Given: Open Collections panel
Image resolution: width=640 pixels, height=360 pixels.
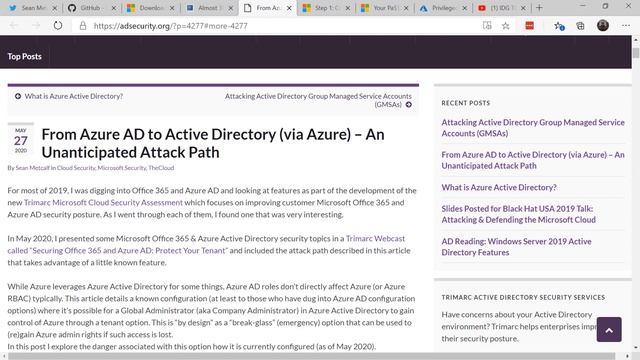Looking at the screenshot, I should 580,26.
